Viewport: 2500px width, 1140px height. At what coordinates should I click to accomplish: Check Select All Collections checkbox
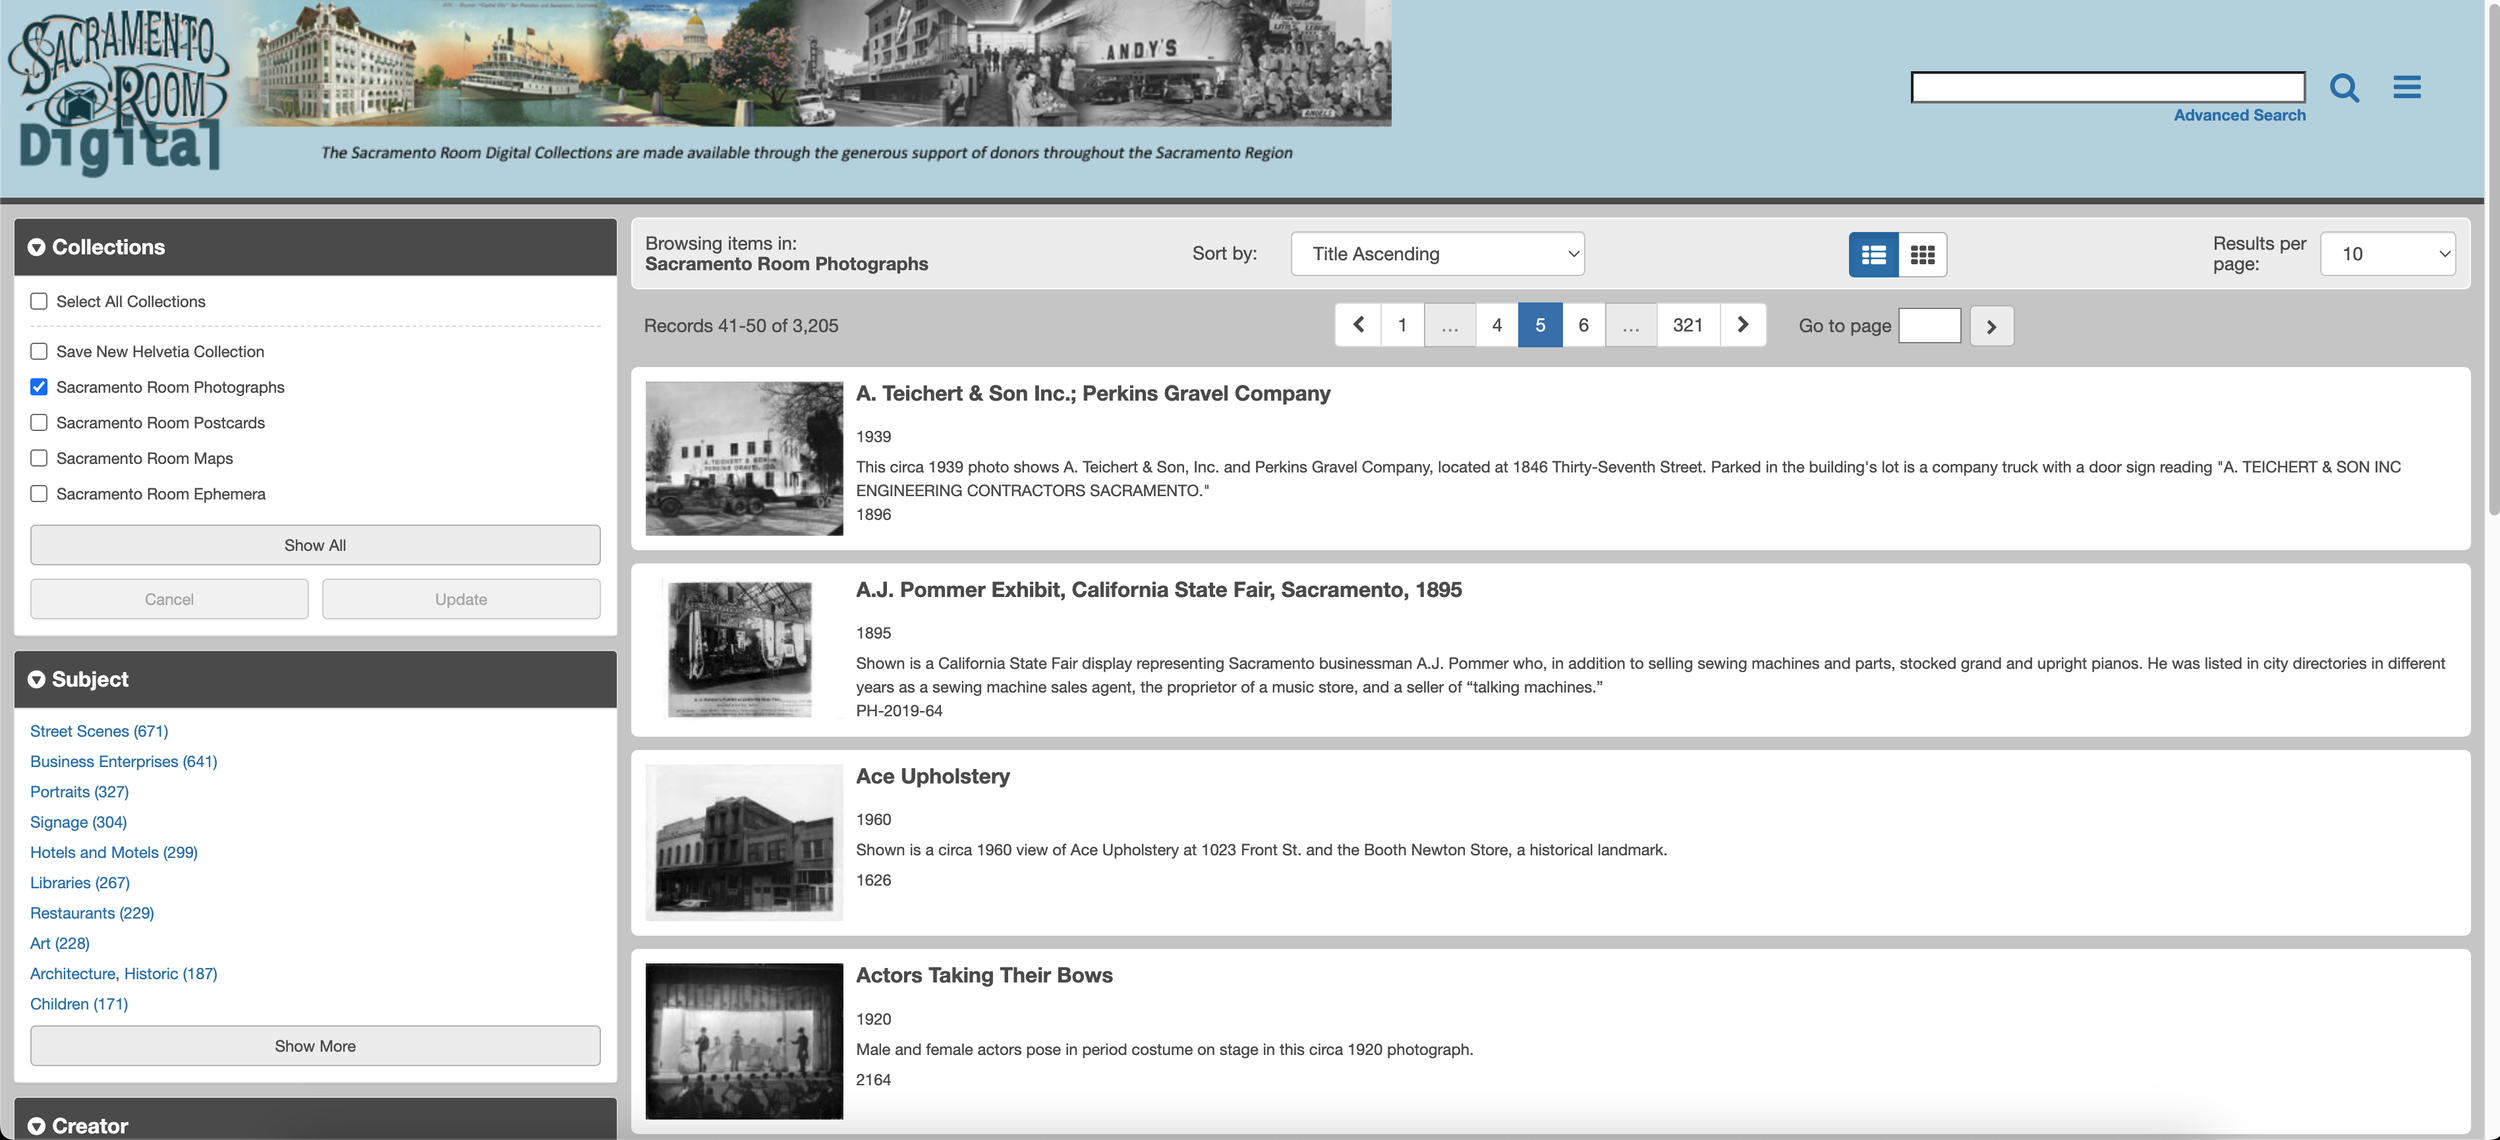click(x=39, y=302)
